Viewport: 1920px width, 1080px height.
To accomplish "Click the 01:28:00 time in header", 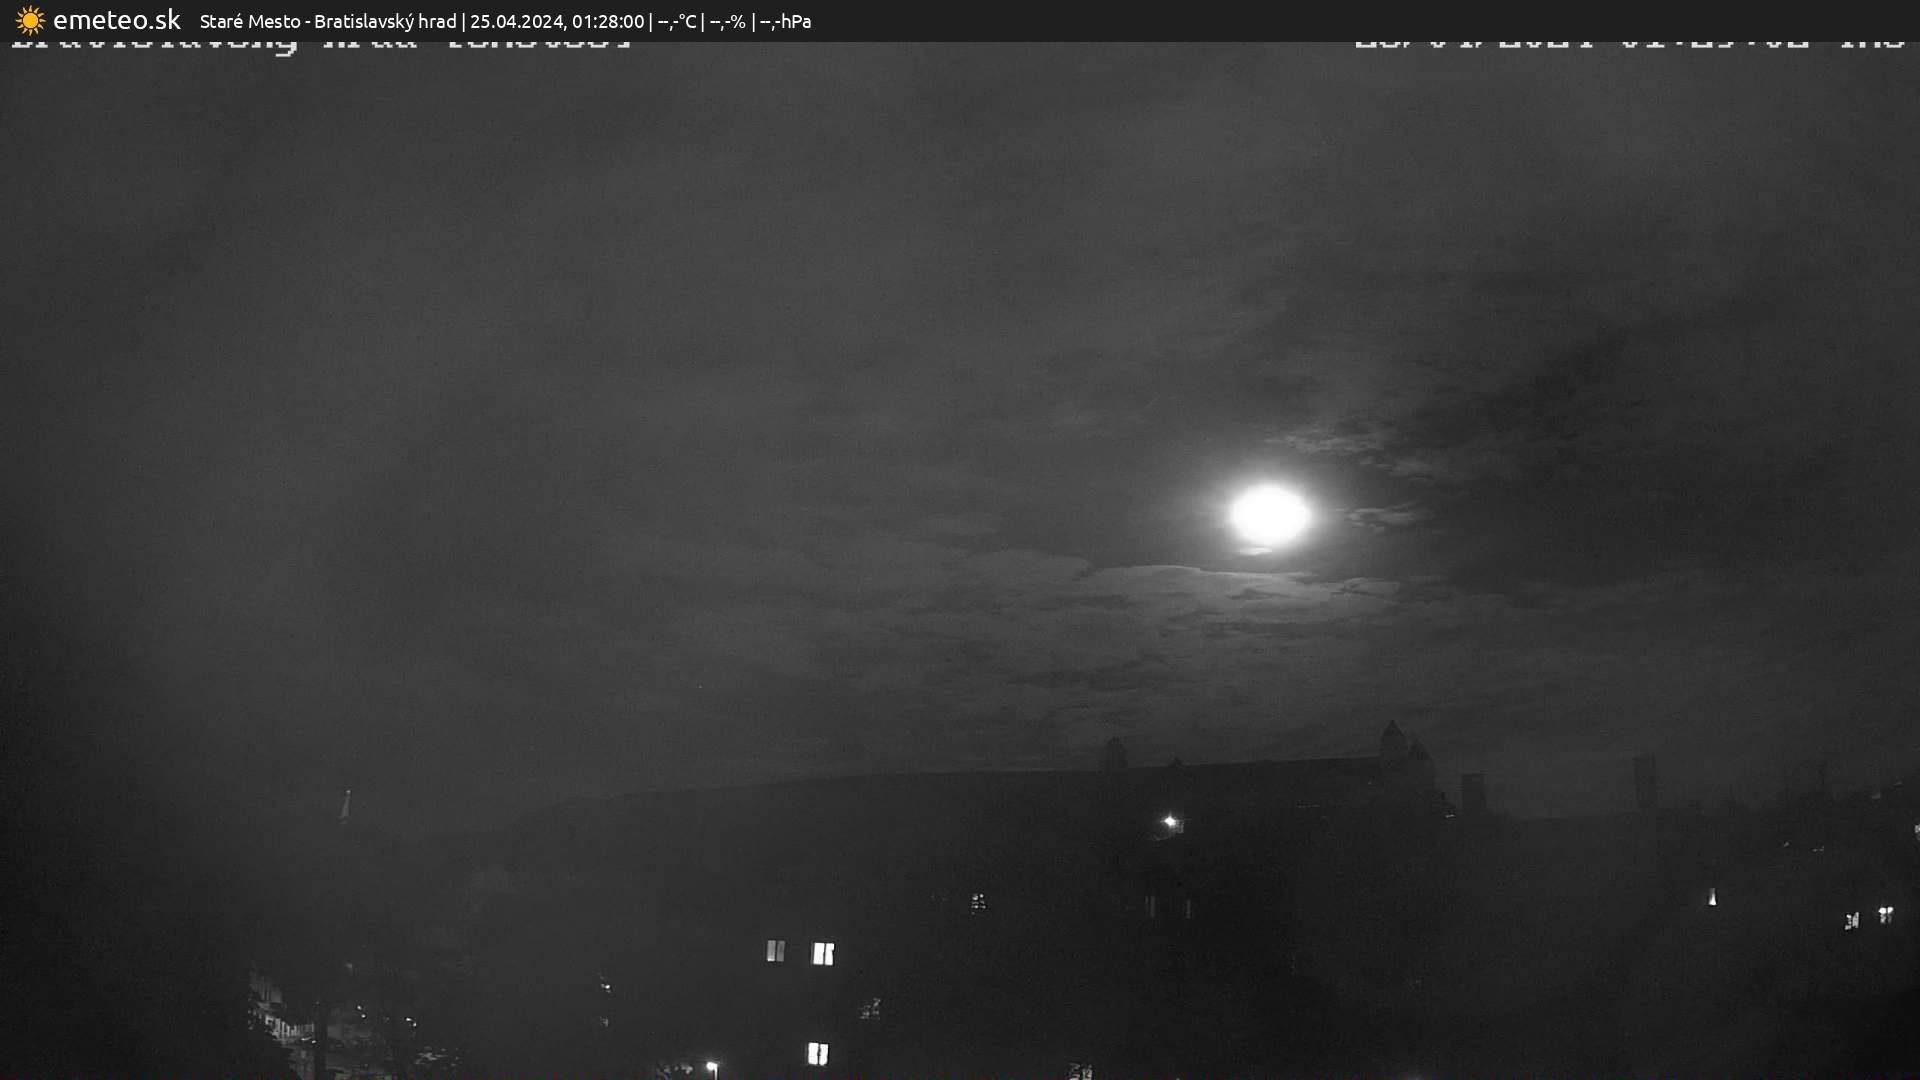I will [608, 21].
